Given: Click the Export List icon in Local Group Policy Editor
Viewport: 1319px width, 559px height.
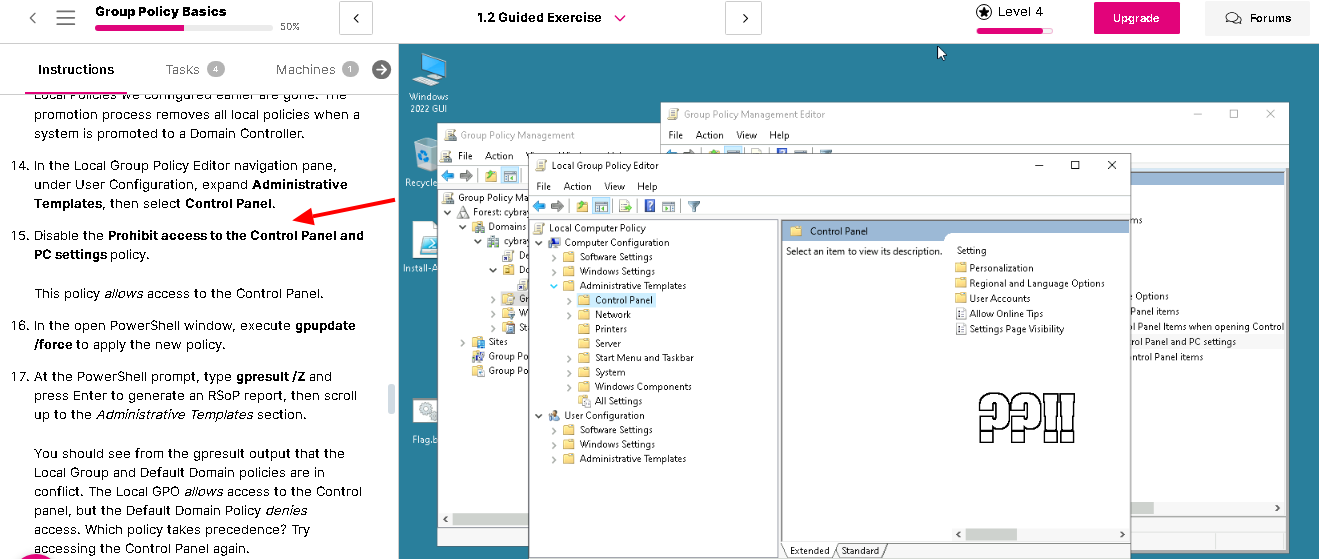Looking at the screenshot, I should (x=625, y=206).
